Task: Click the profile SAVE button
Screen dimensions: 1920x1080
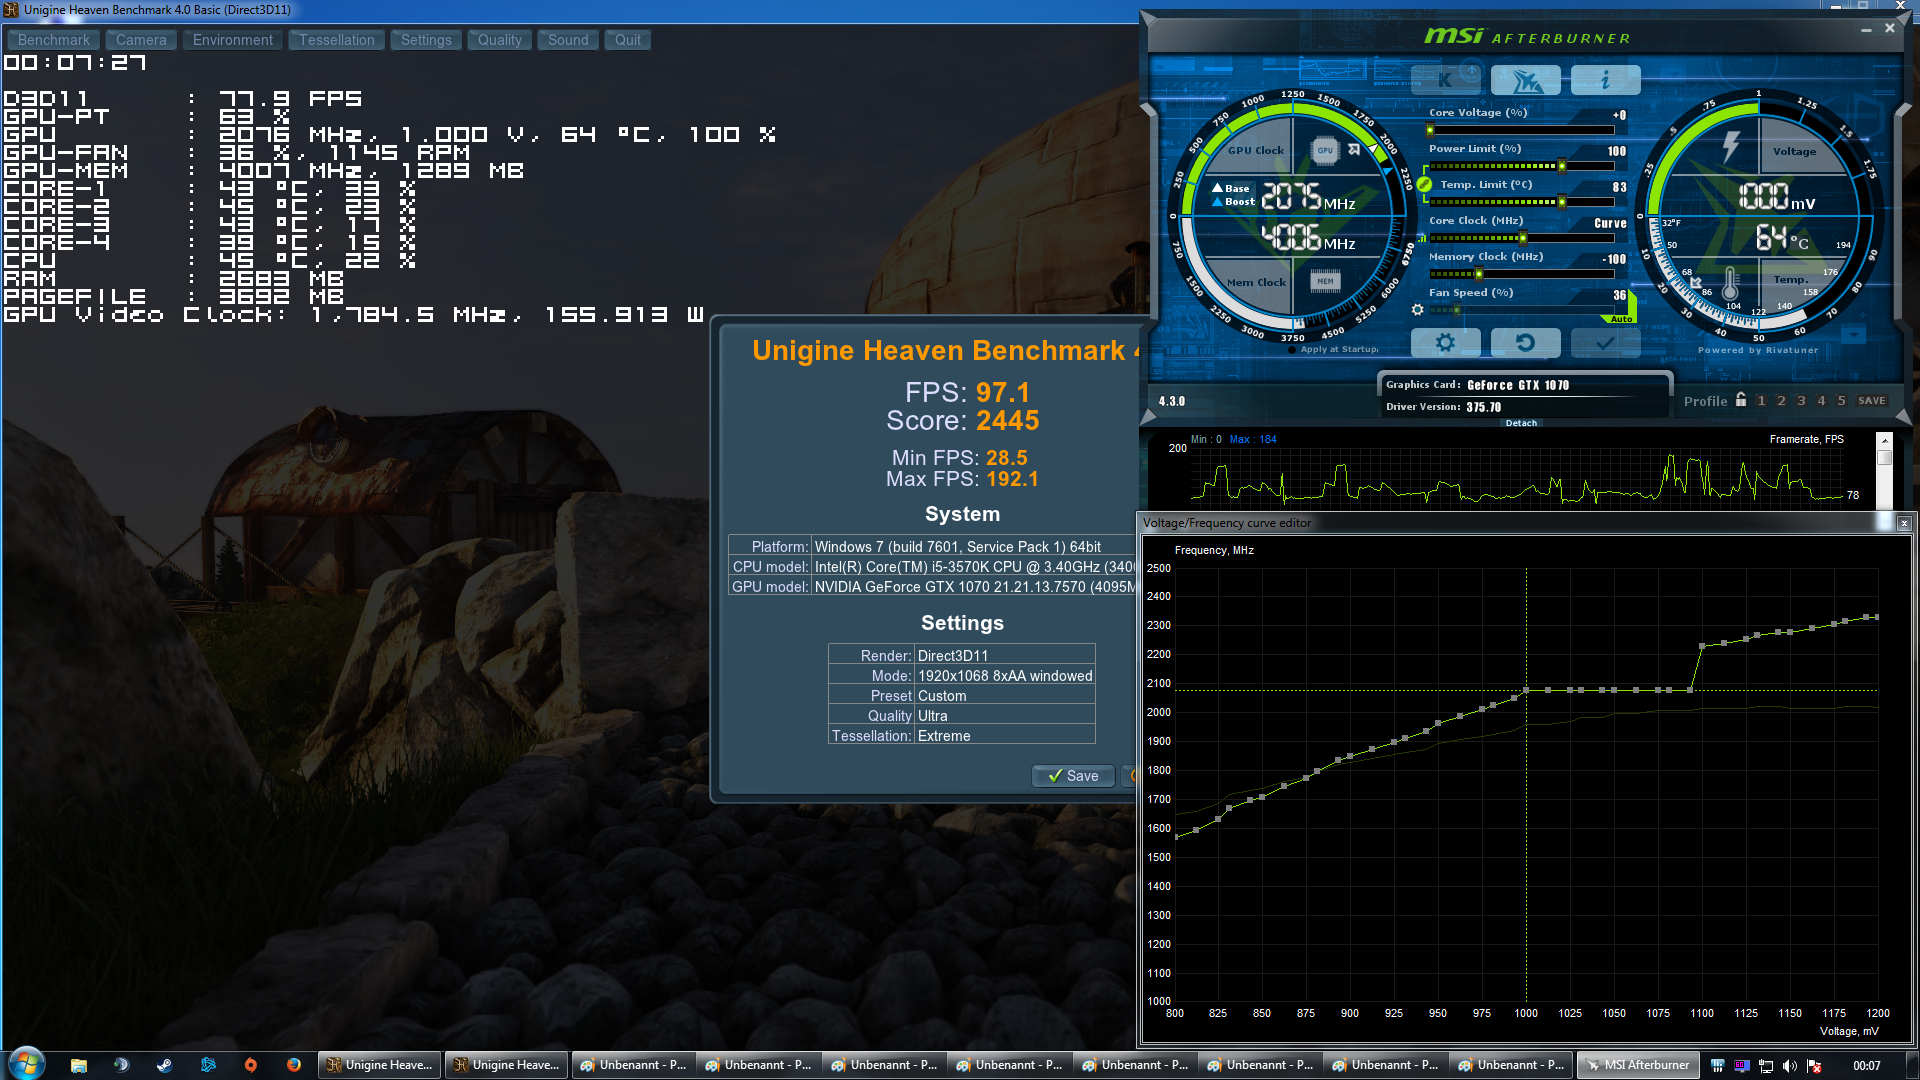Action: [x=1871, y=401]
